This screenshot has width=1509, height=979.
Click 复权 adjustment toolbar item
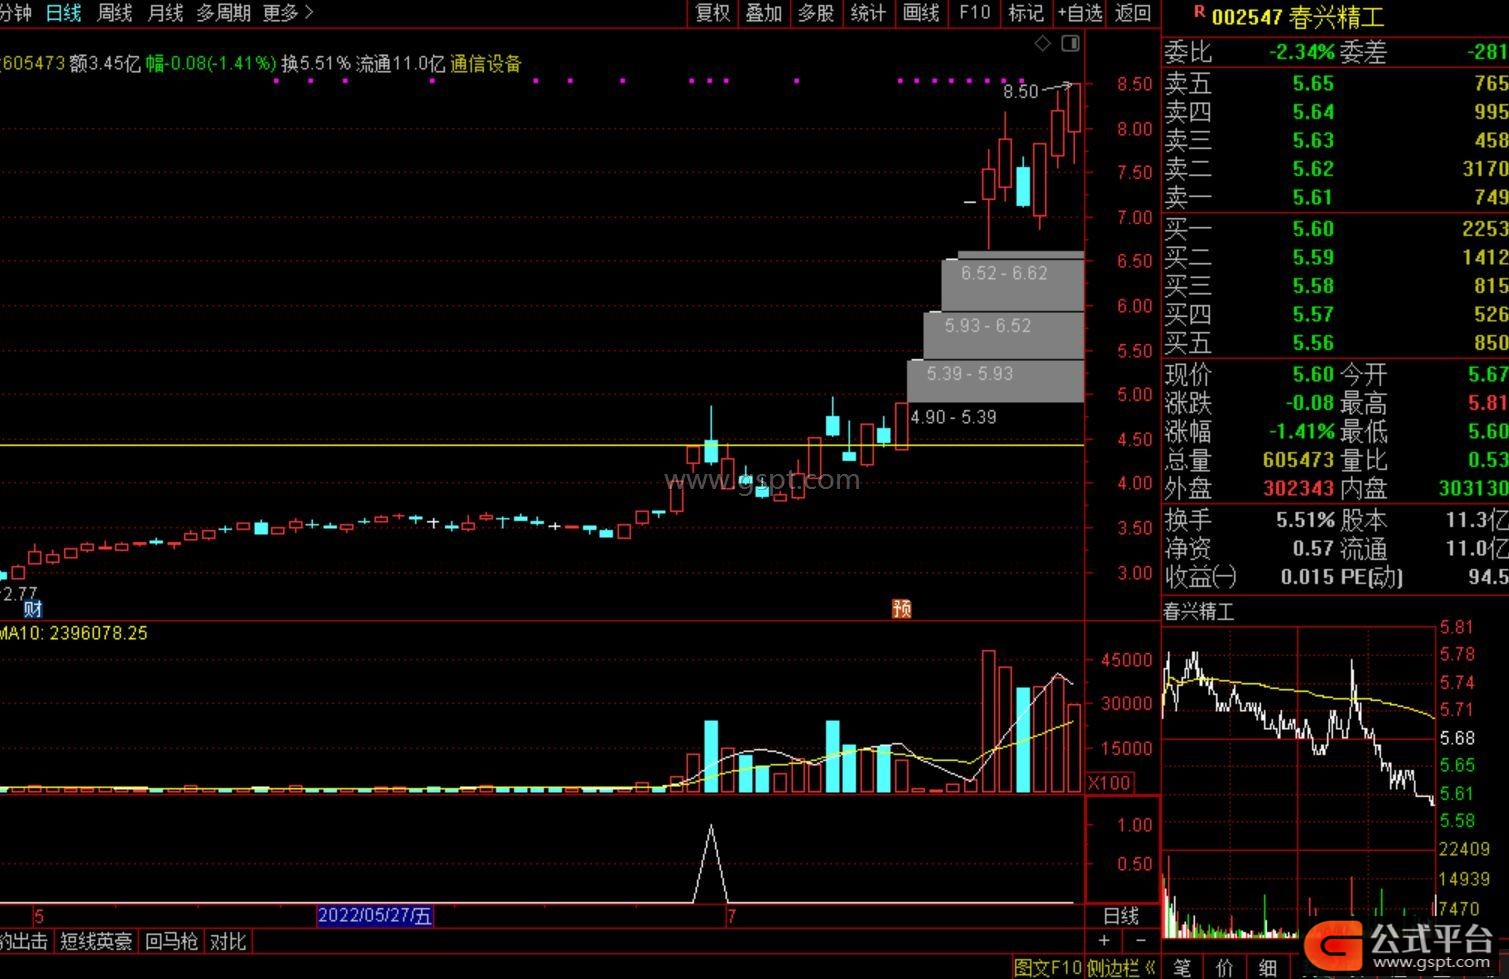point(713,13)
